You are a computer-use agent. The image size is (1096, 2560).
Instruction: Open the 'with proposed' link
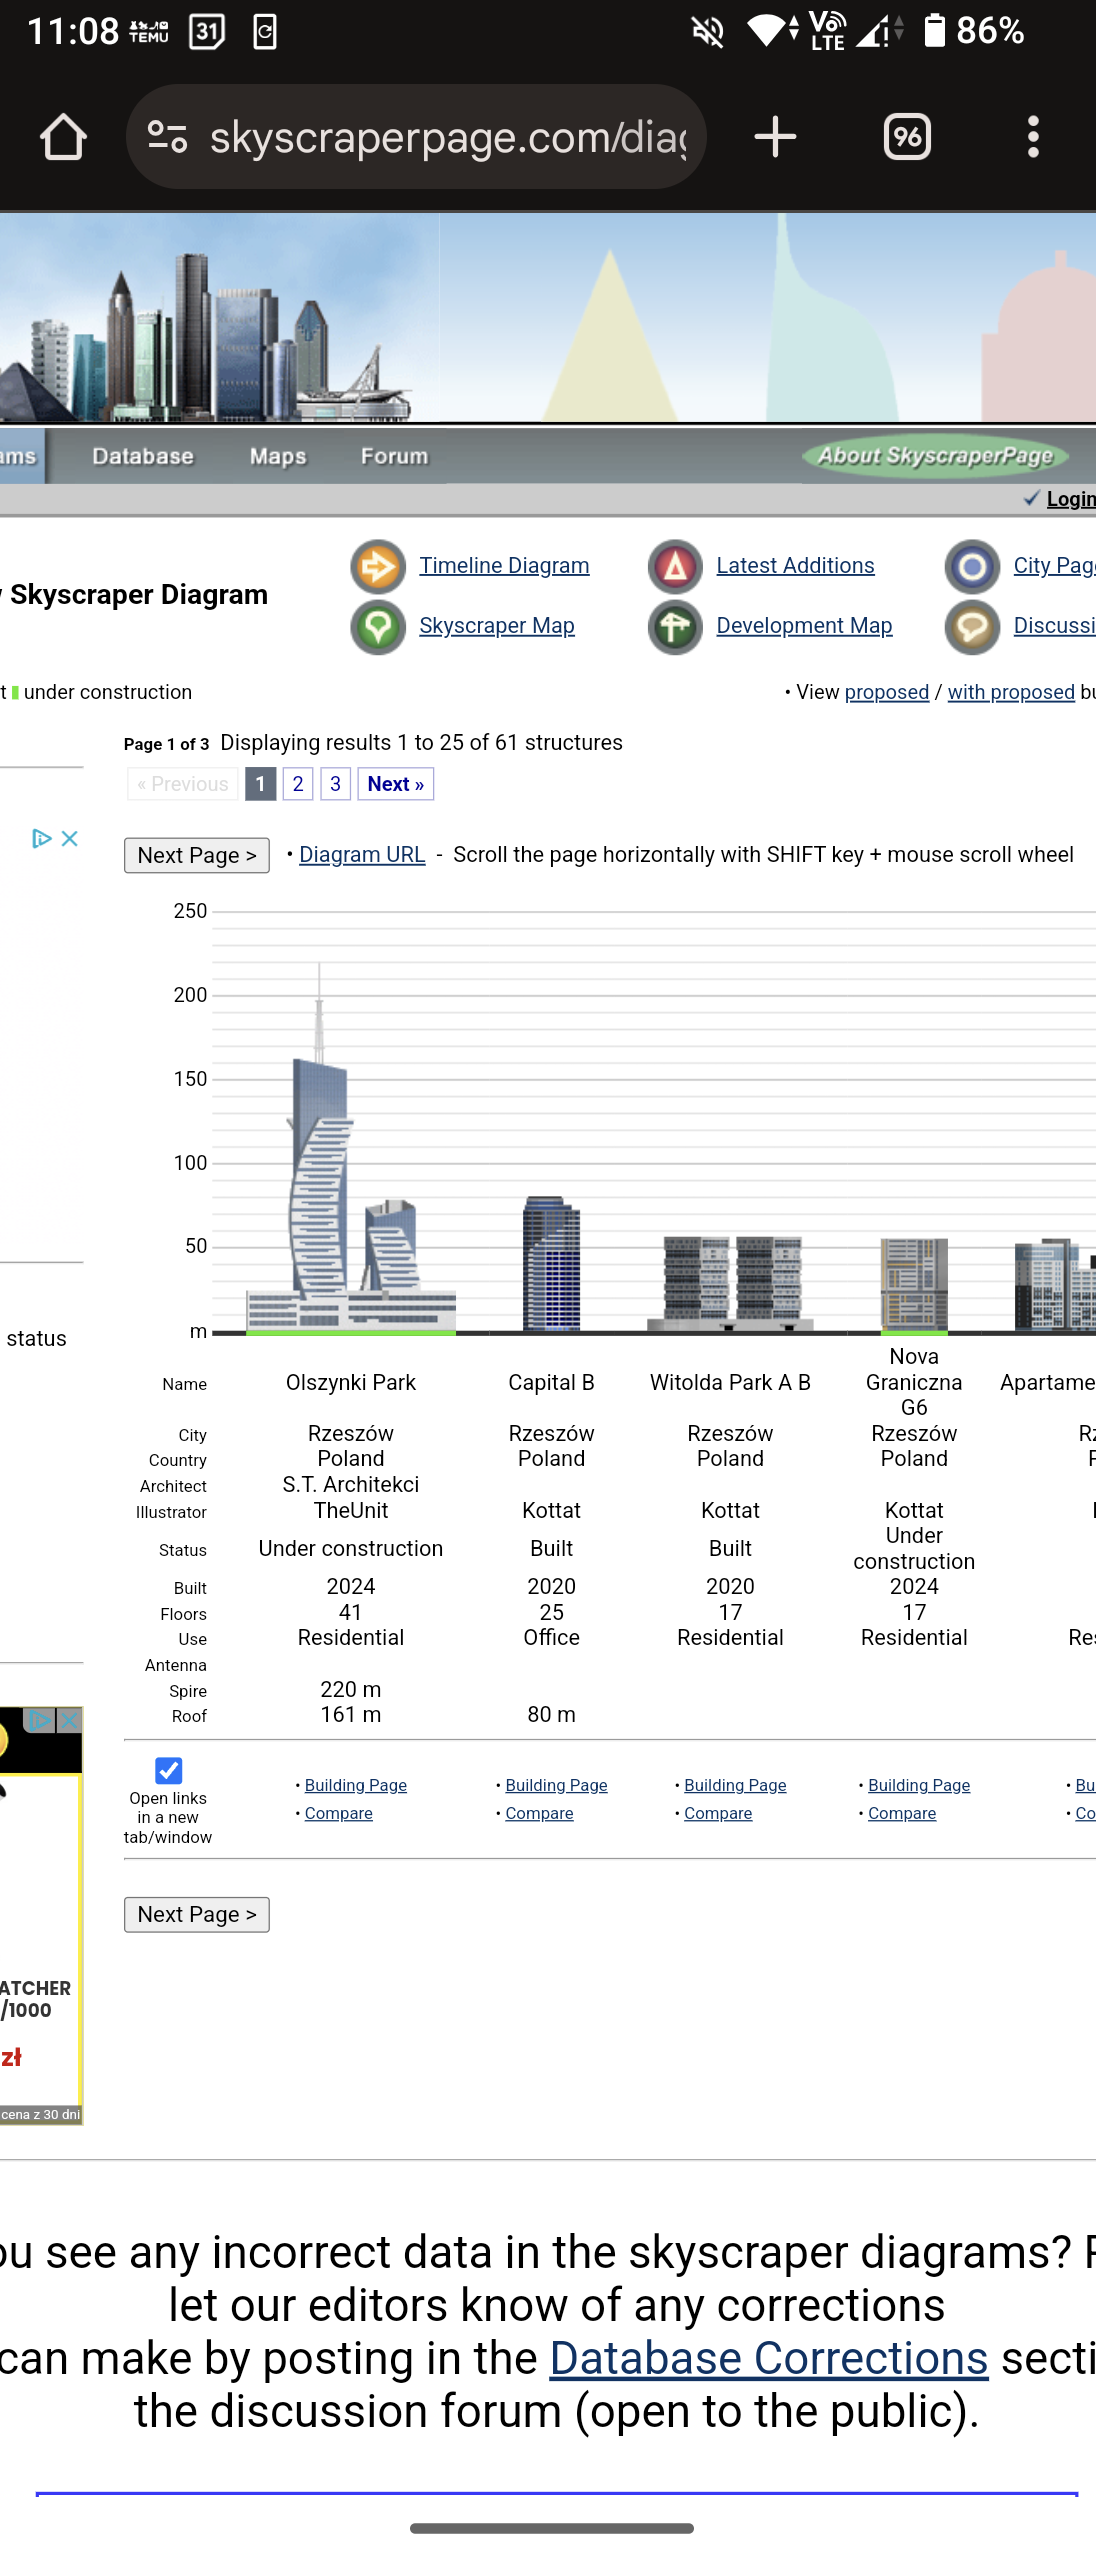1011,692
